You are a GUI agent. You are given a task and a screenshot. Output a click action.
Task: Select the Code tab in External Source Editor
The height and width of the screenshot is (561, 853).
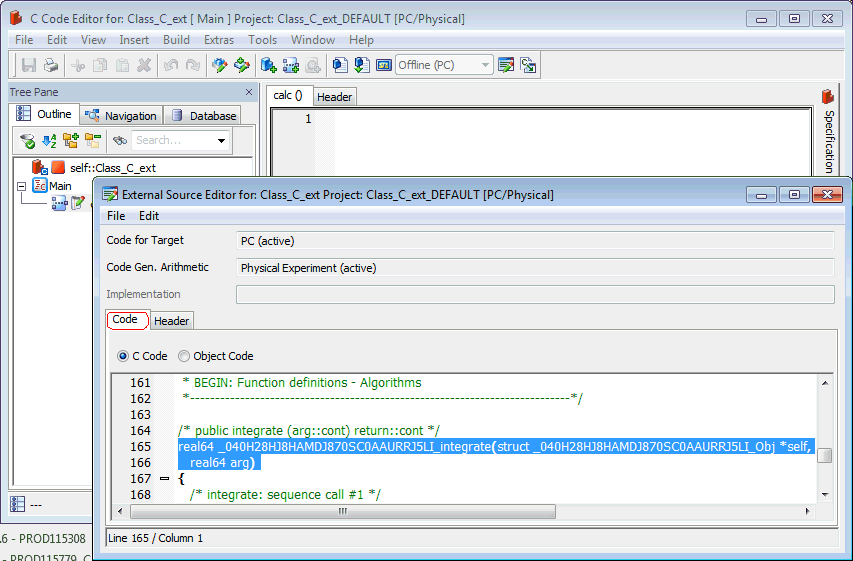[127, 320]
